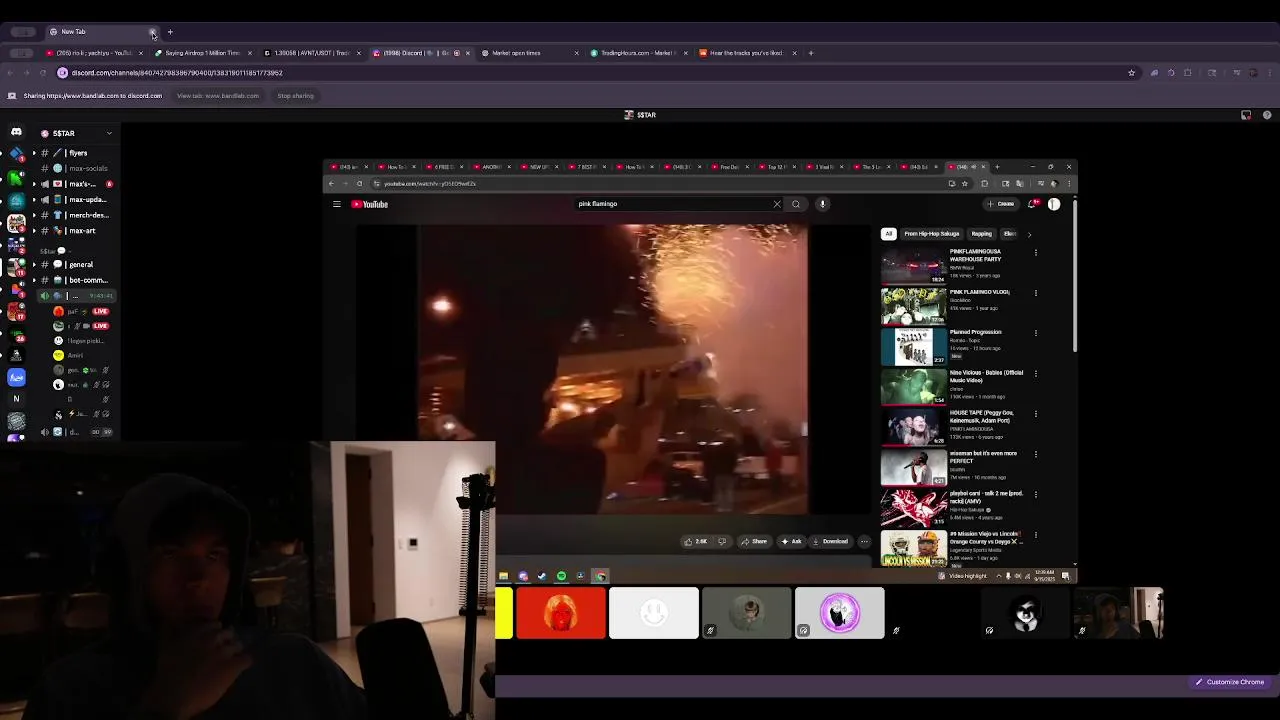Go to YouTube home via logo
This screenshot has width=1280, height=720.
(x=370, y=204)
